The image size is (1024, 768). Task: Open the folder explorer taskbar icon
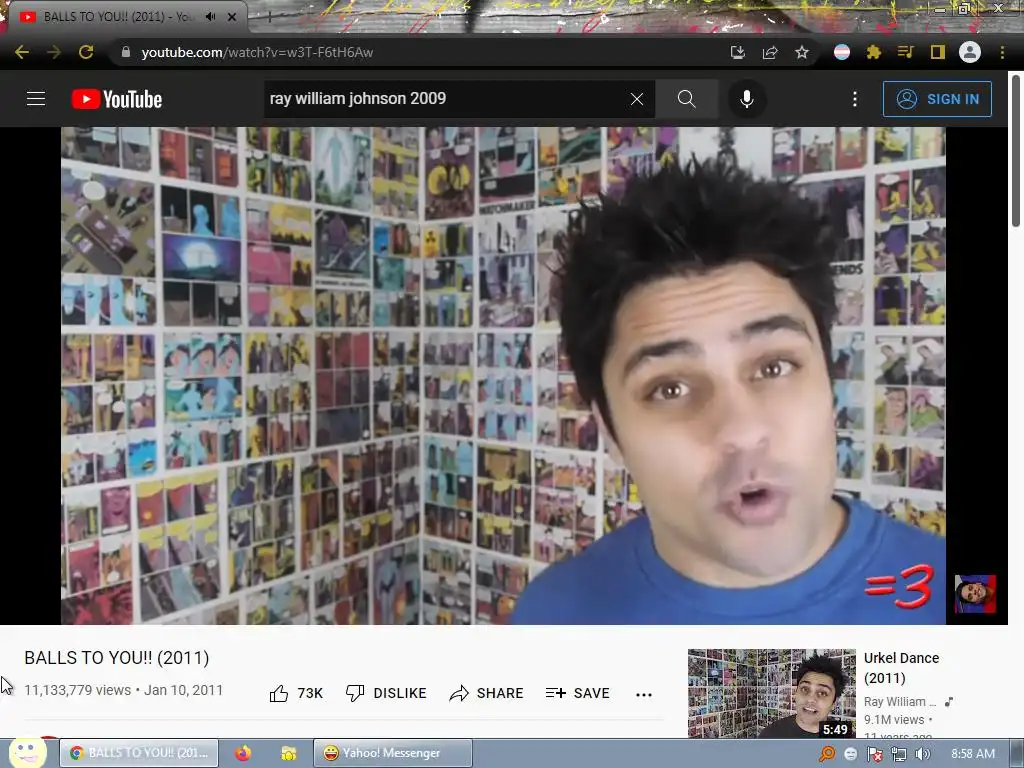(x=288, y=754)
